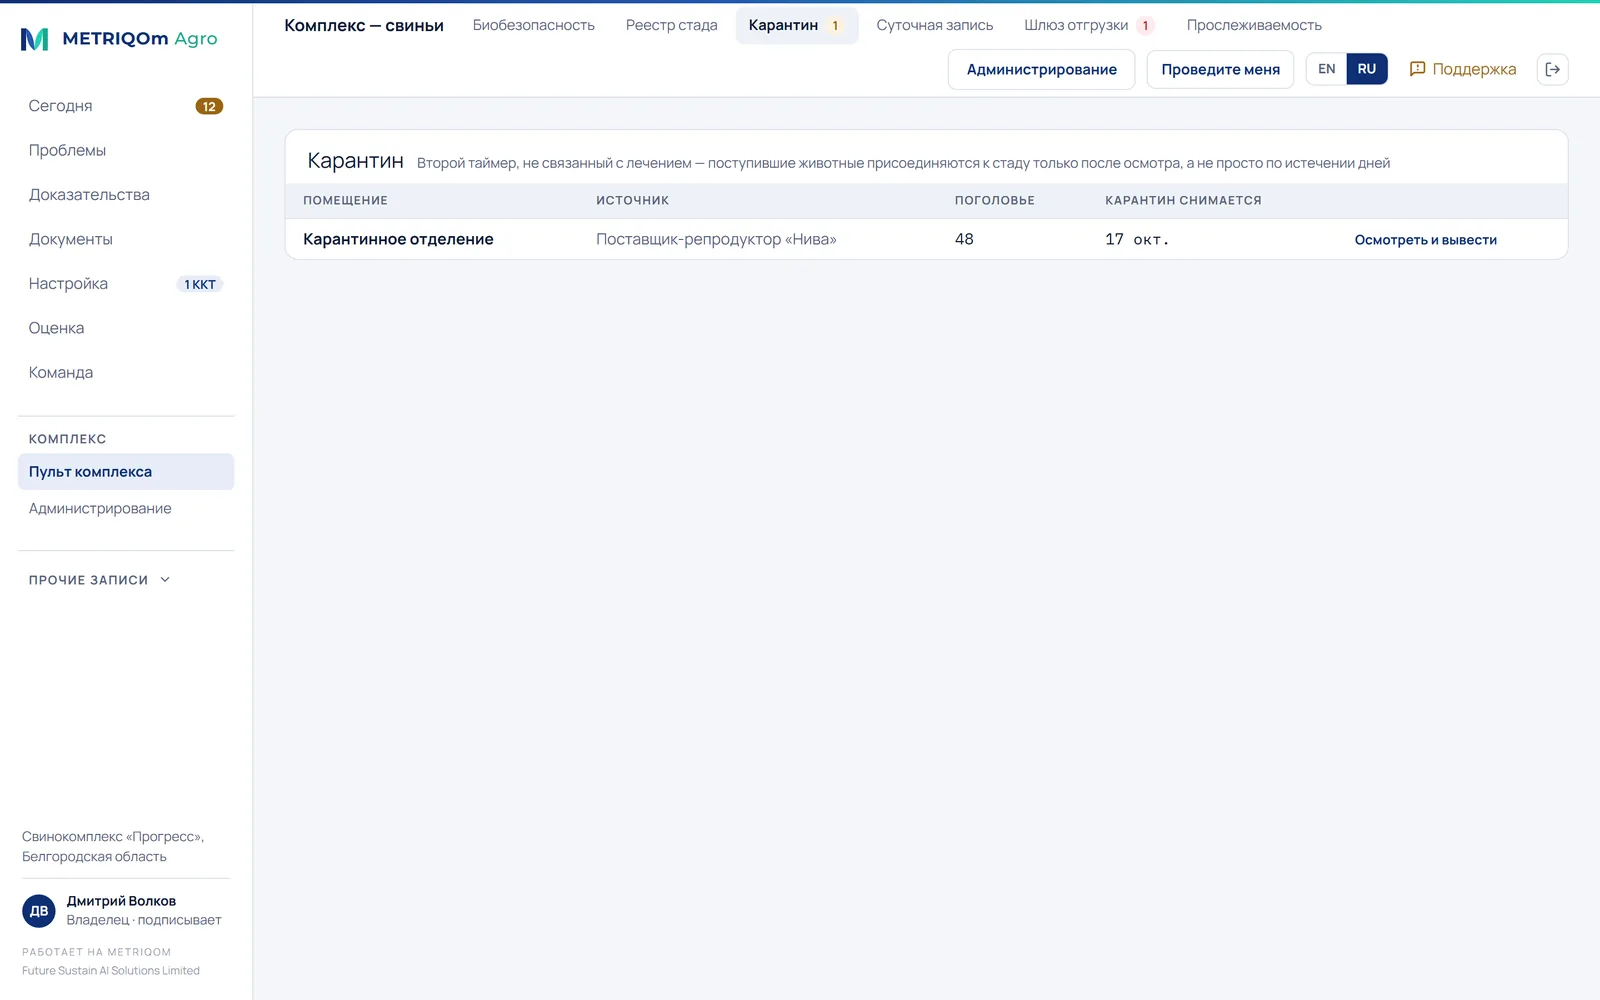The image size is (1600, 1000).
Task: Switch language to RU
Action: click(x=1367, y=69)
